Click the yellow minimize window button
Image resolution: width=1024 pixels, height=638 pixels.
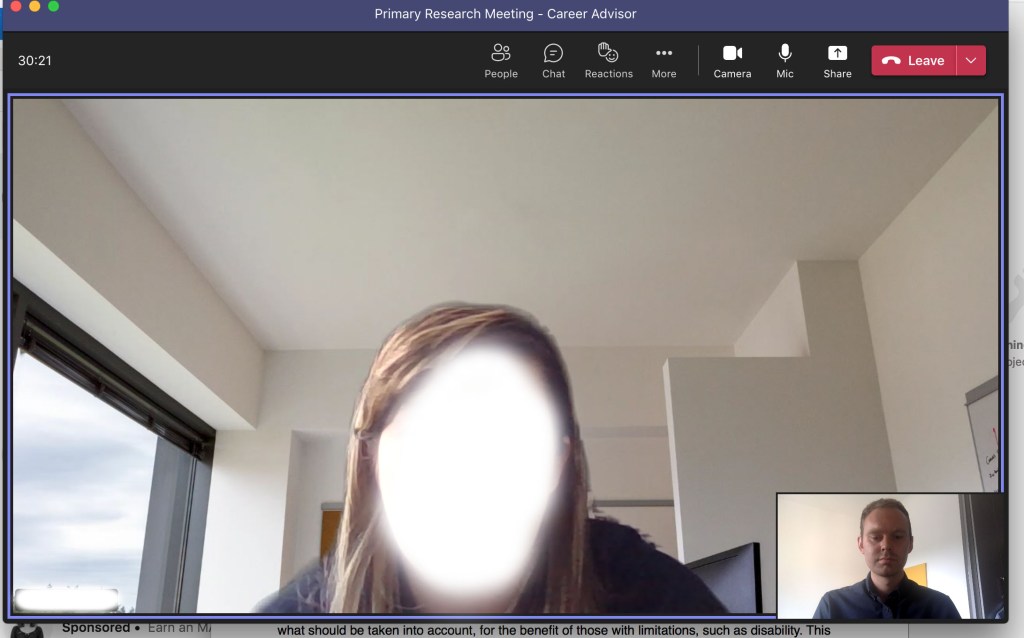click(x=35, y=6)
